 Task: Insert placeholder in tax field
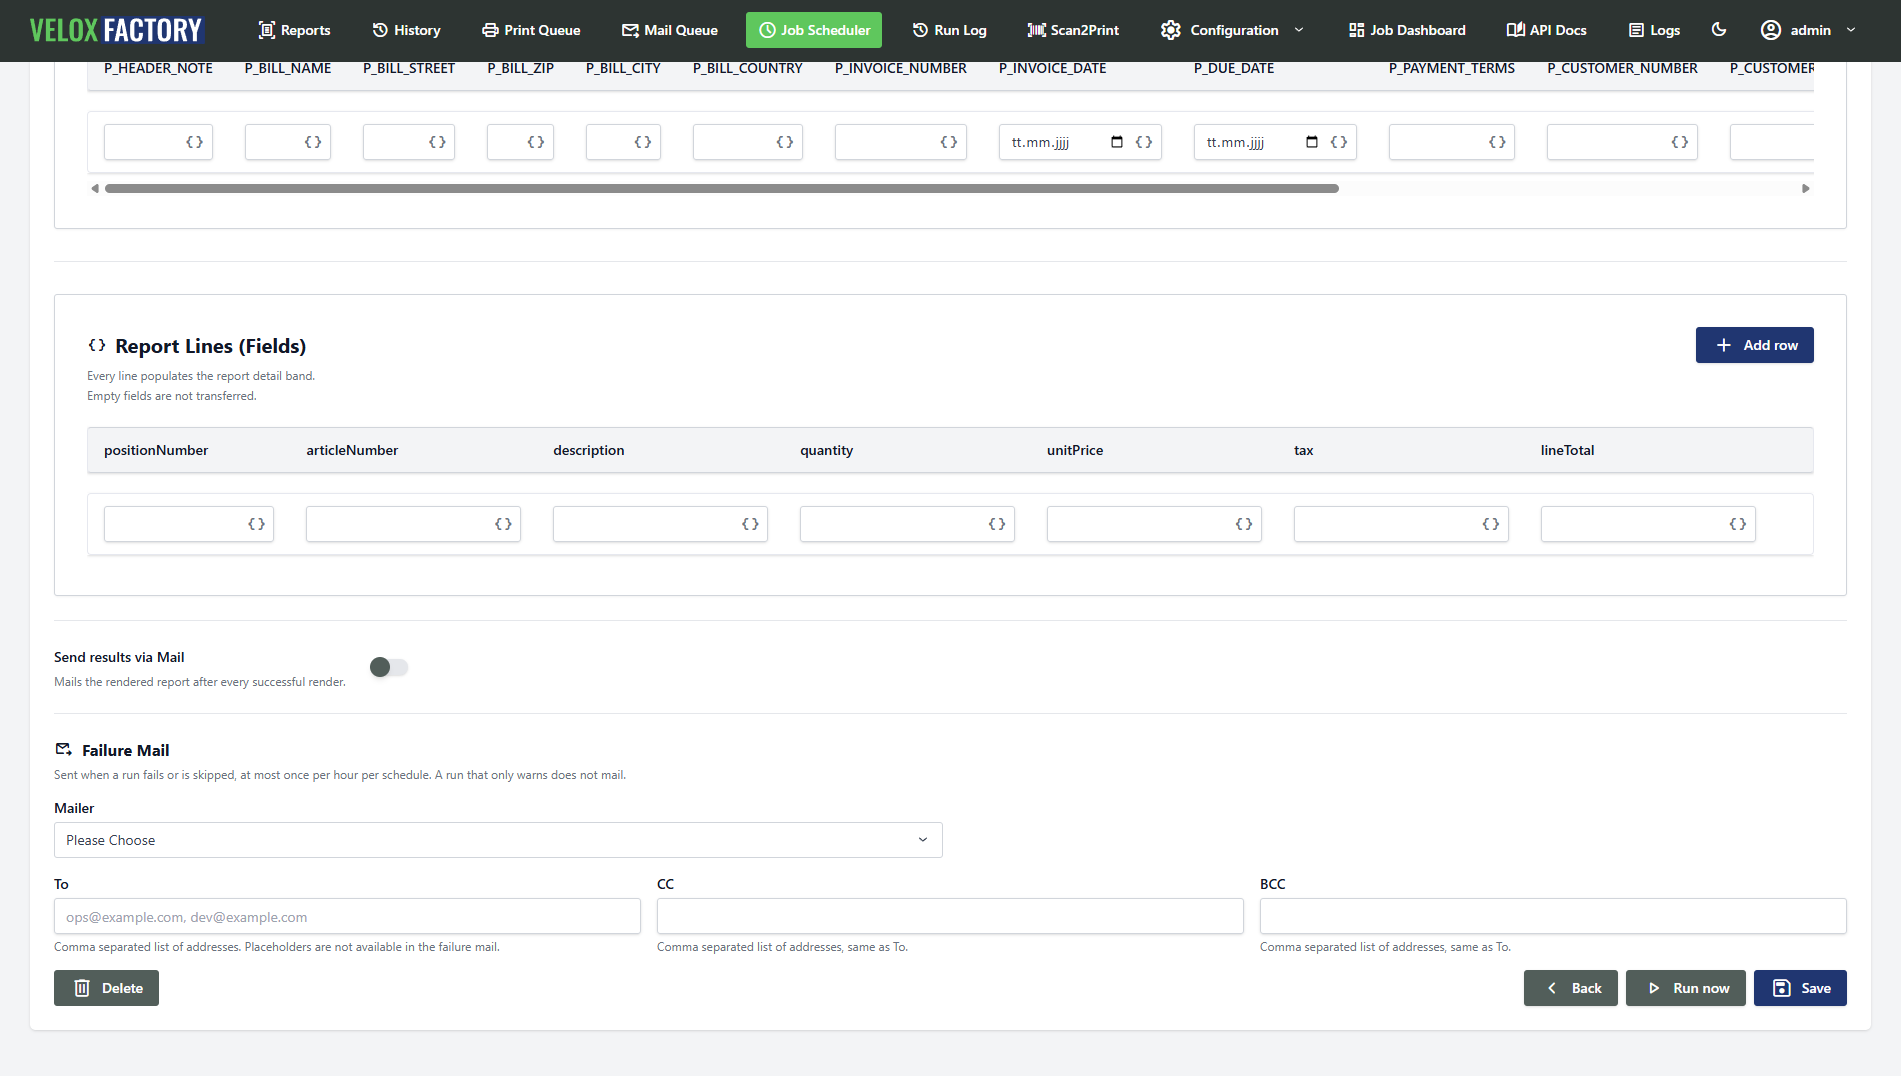click(1491, 524)
